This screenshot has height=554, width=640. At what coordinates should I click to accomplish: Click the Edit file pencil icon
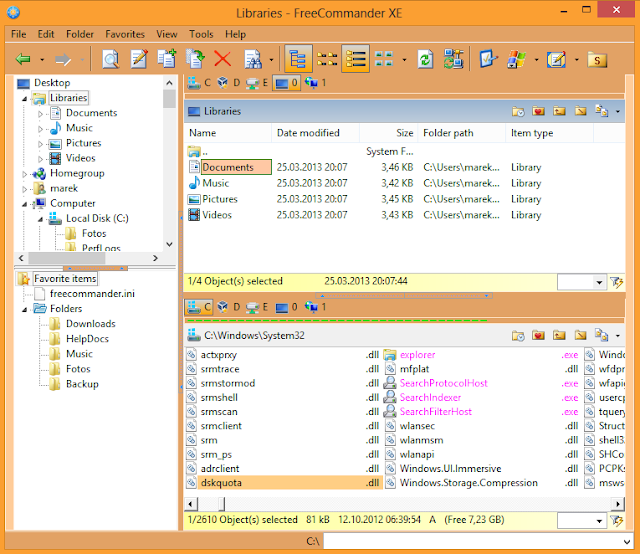[139, 59]
